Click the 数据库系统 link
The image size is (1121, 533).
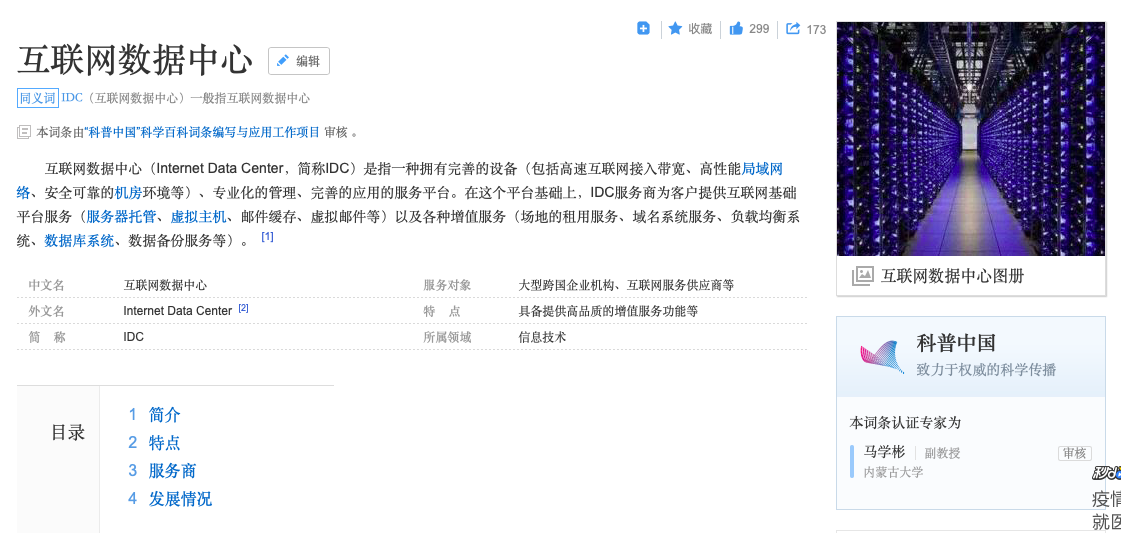point(79,241)
